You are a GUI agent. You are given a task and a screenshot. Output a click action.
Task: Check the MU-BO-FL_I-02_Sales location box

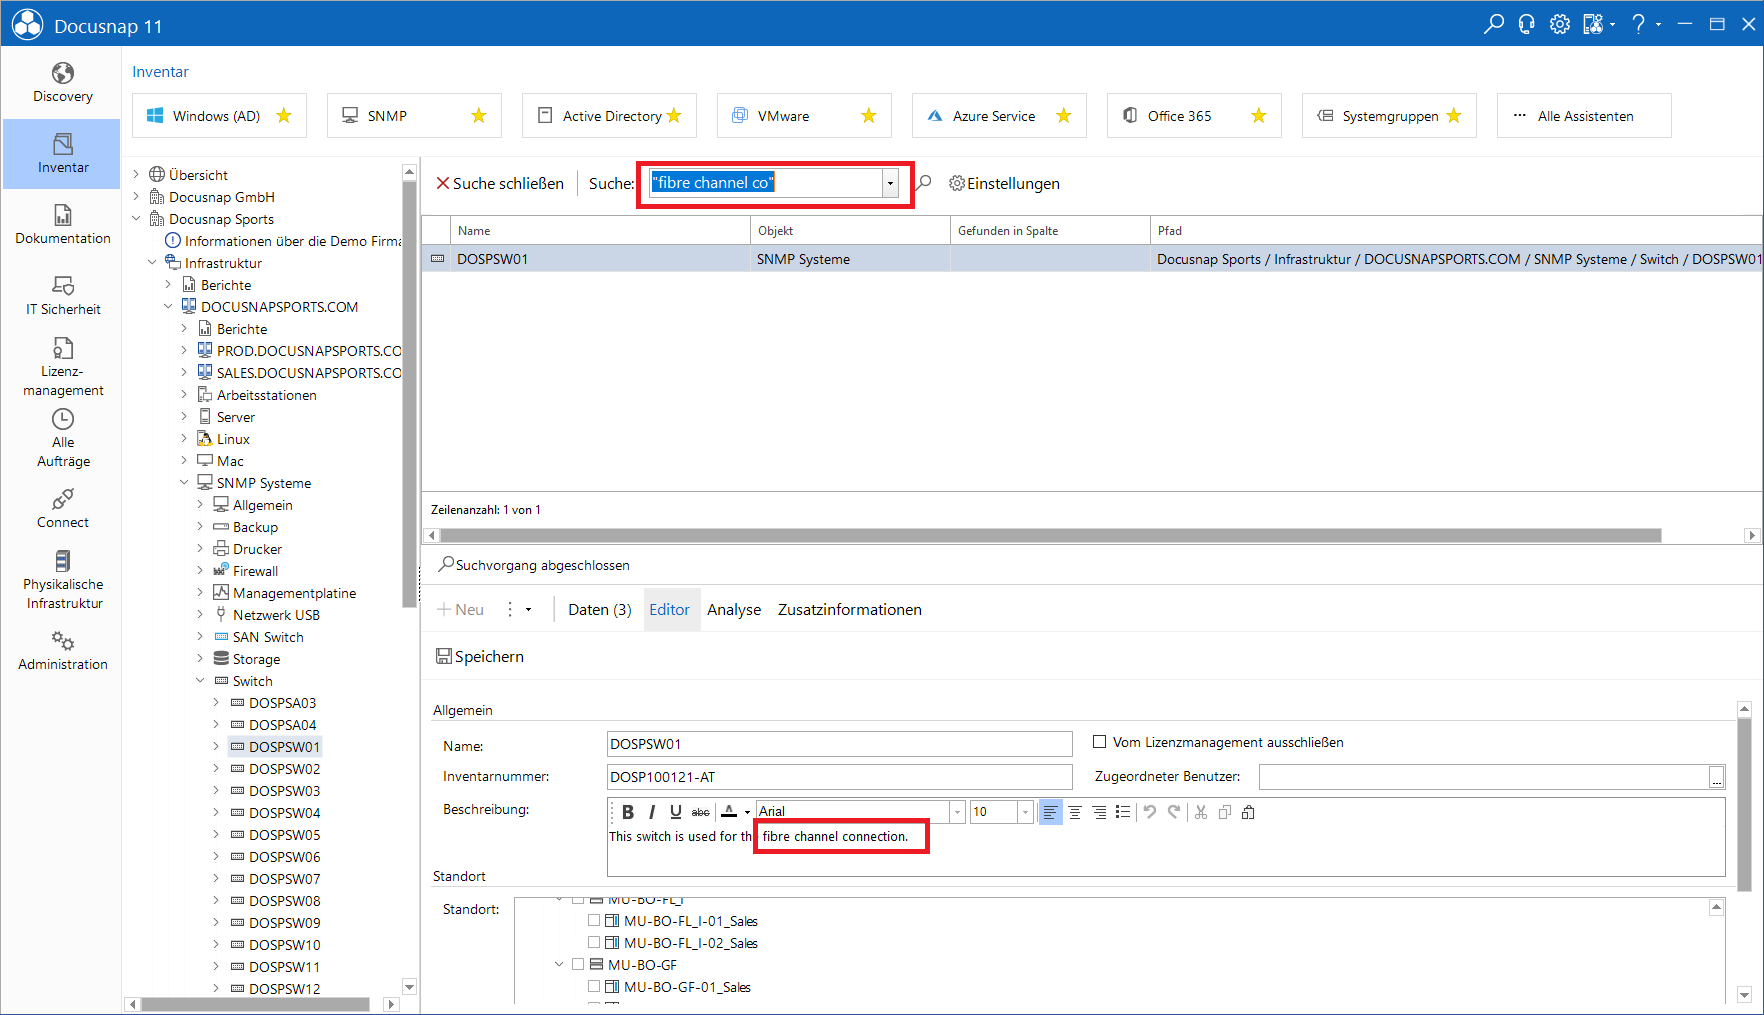point(594,942)
